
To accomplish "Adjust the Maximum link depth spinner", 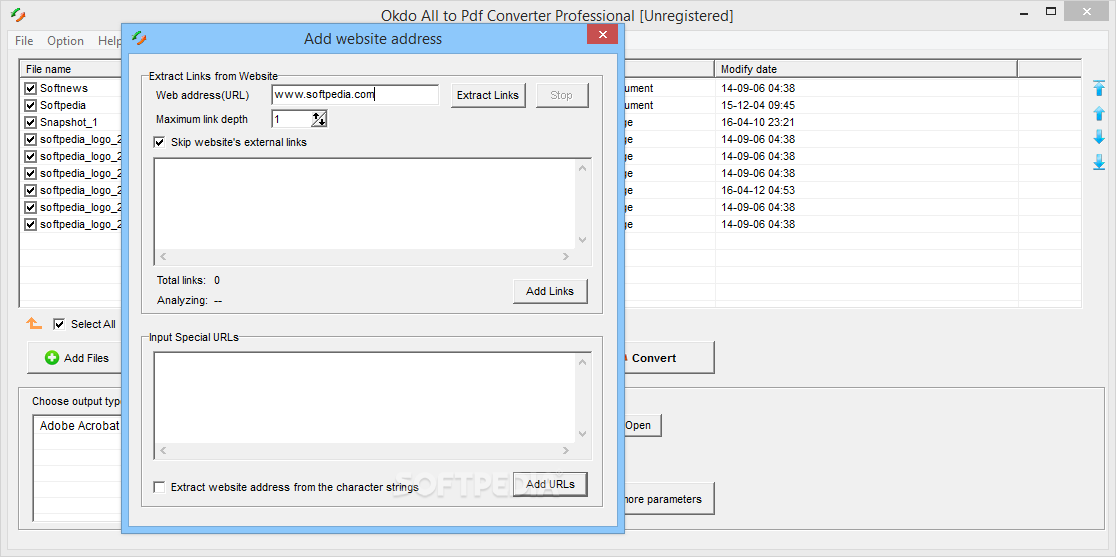I will [319, 119].
